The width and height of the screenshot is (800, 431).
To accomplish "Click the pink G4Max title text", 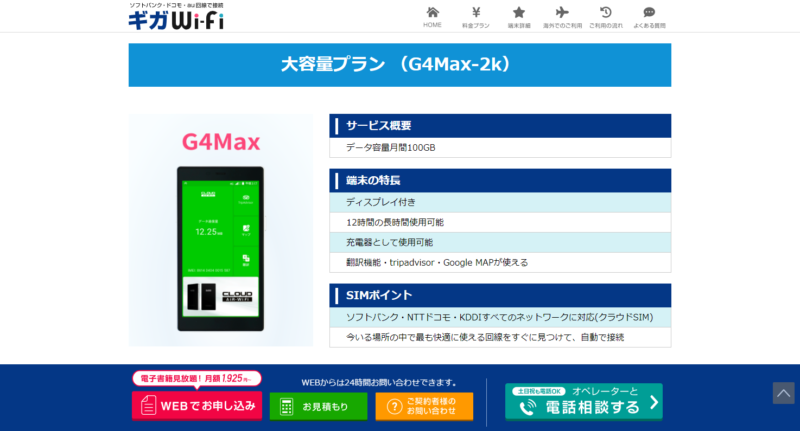I will click(x=221, y=142).
